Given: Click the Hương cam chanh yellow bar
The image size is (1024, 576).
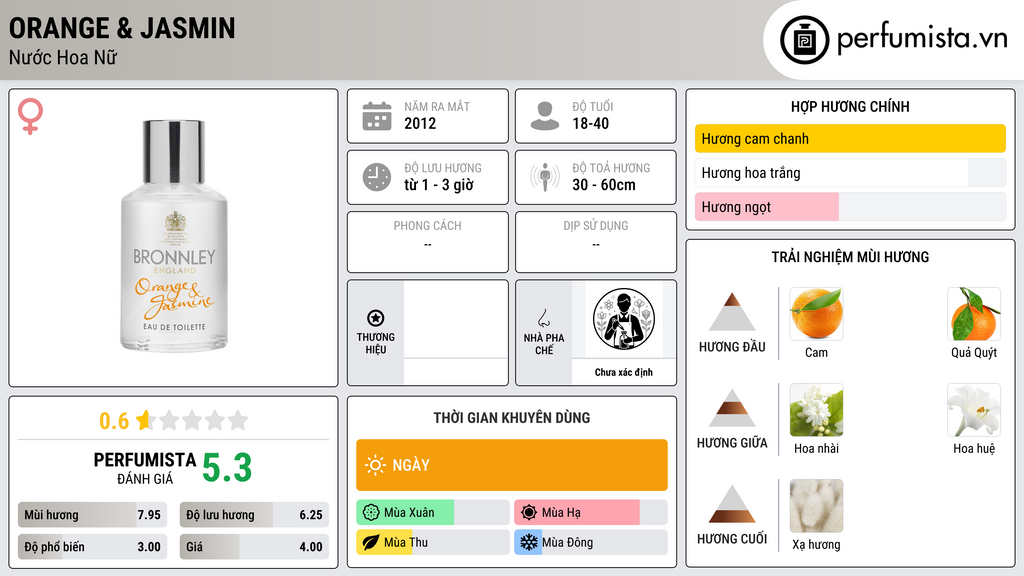Looking at the screenshot, I should tap(850, 138).
